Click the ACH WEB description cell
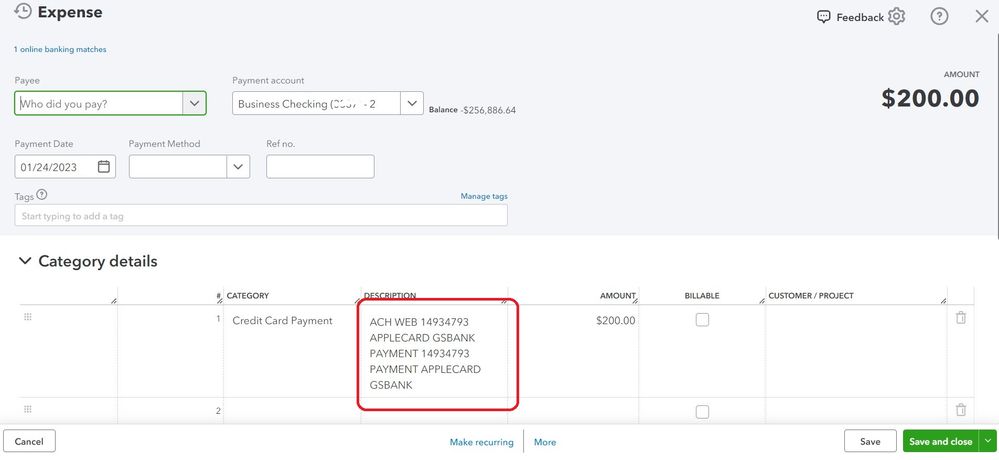The image size is (999, 460). [x=434, y=351]
